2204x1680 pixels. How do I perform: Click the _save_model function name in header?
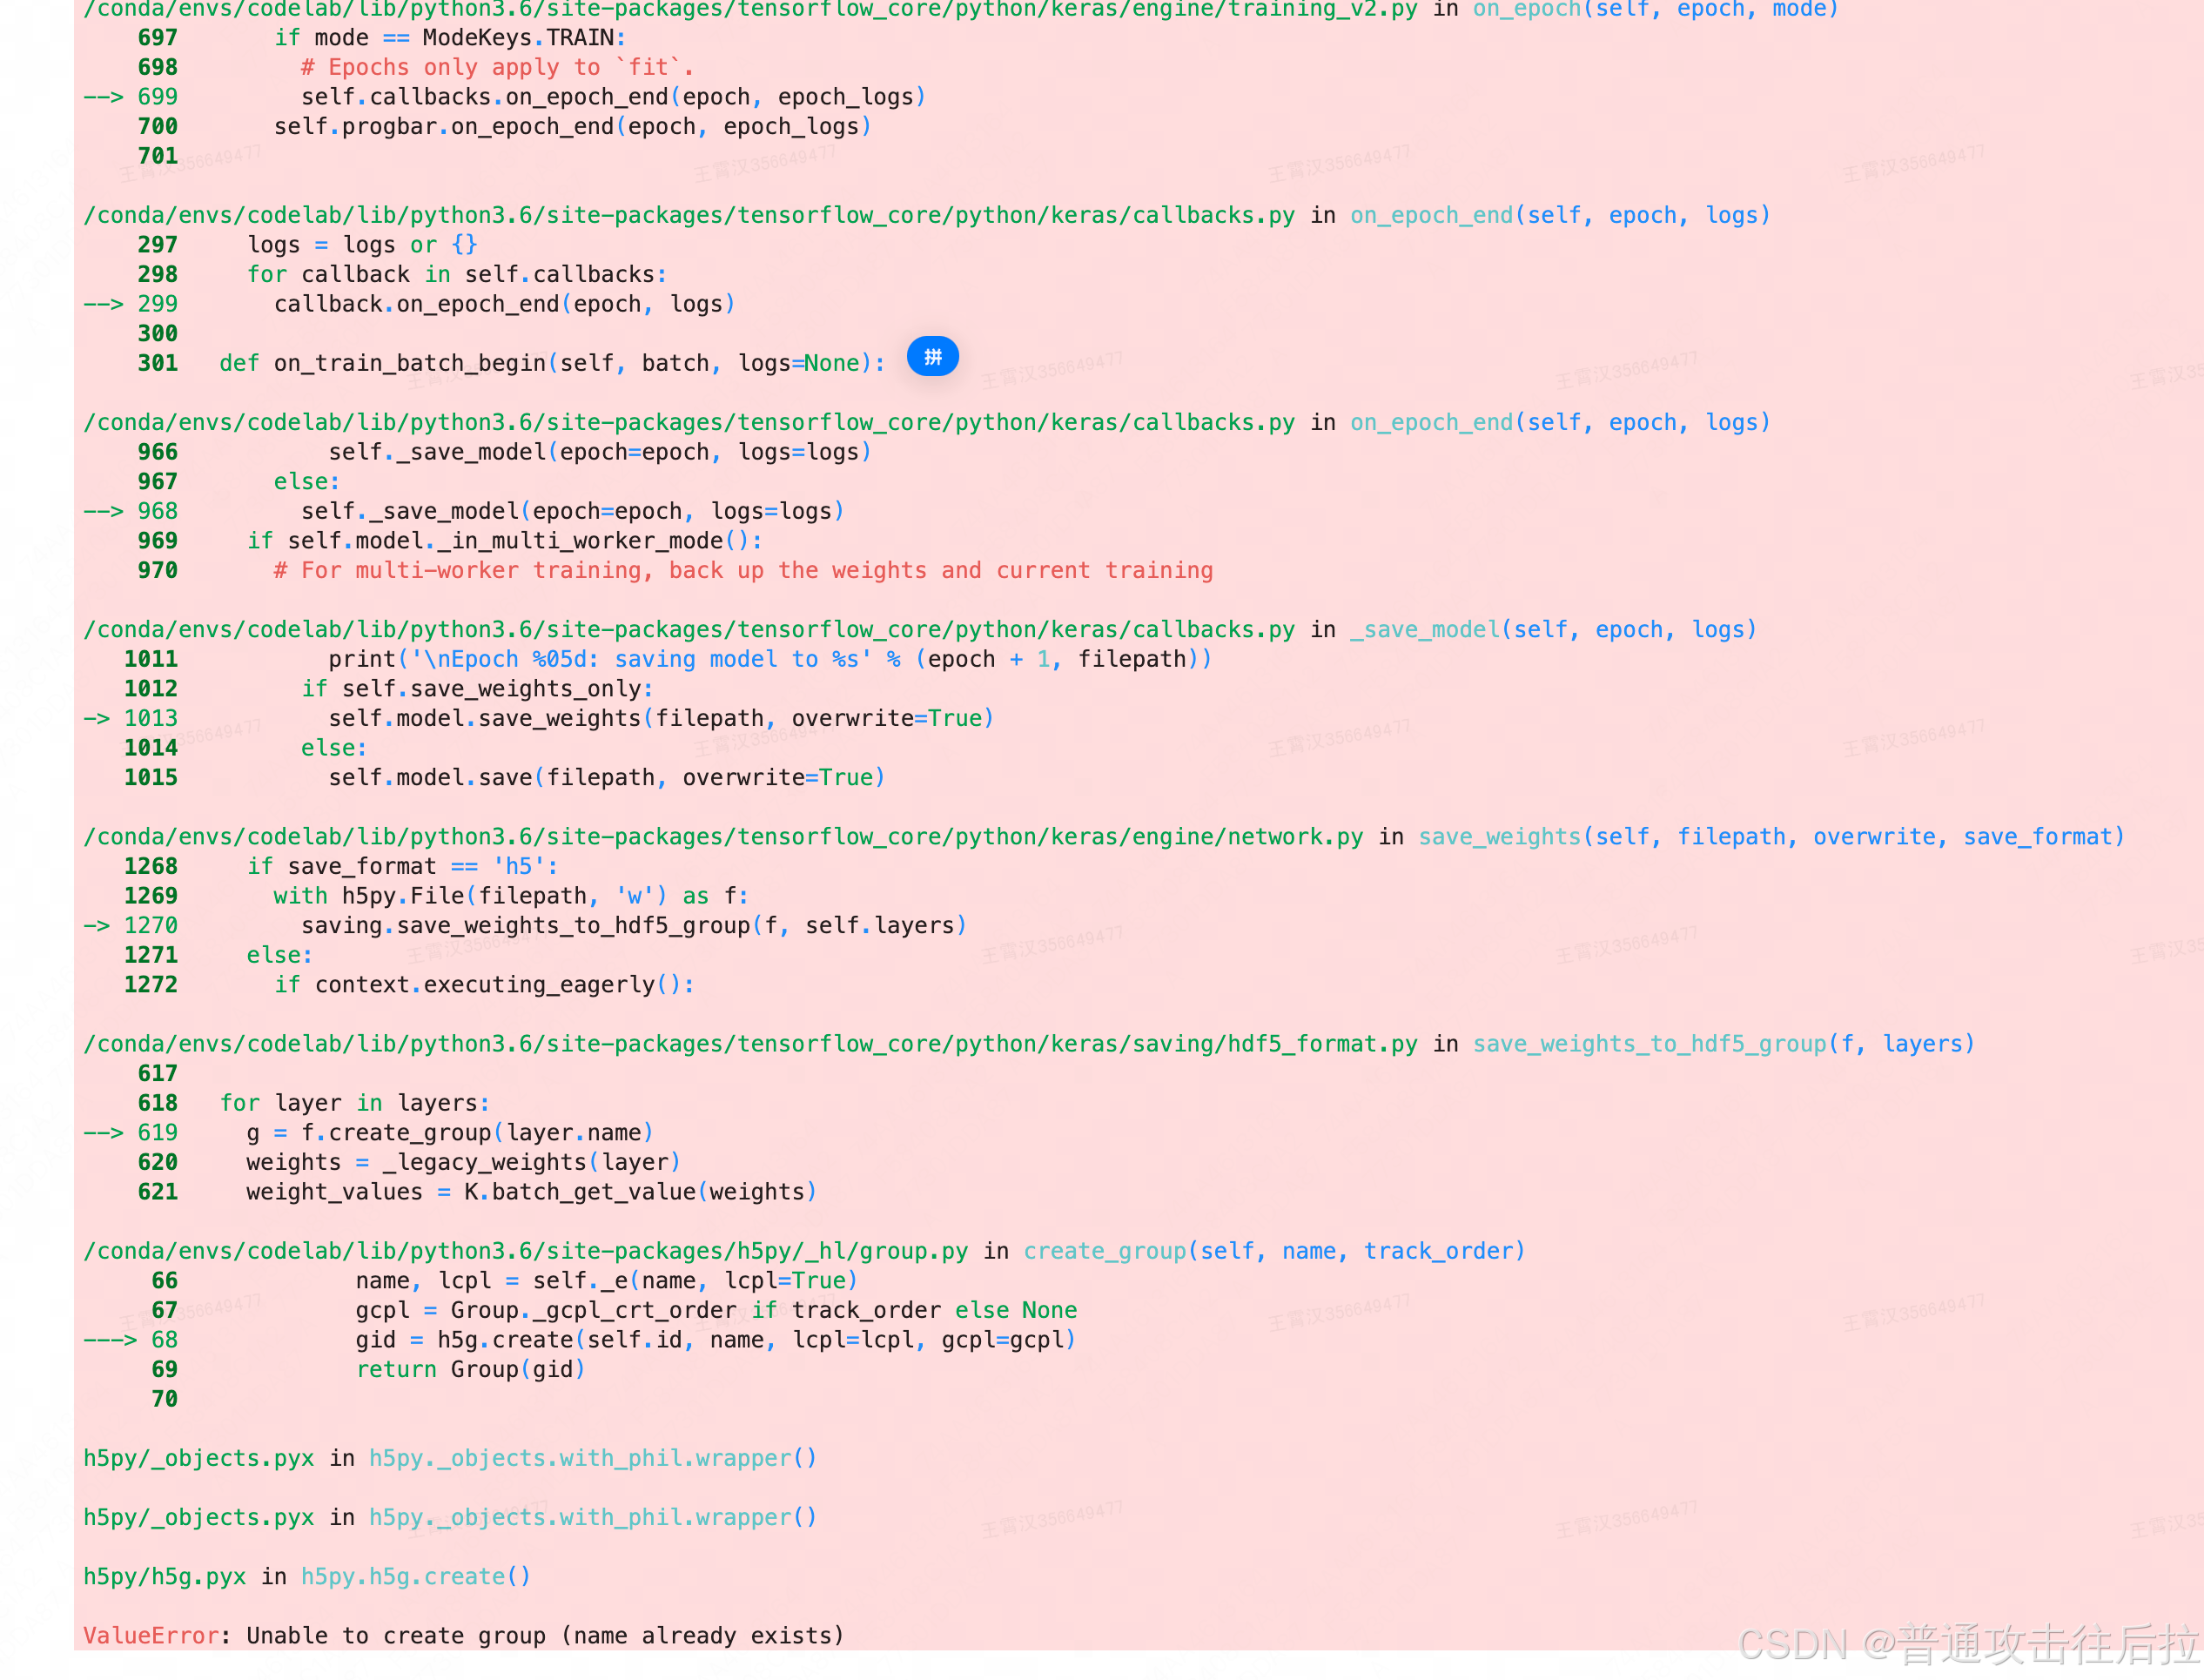tap(1424, 630)
